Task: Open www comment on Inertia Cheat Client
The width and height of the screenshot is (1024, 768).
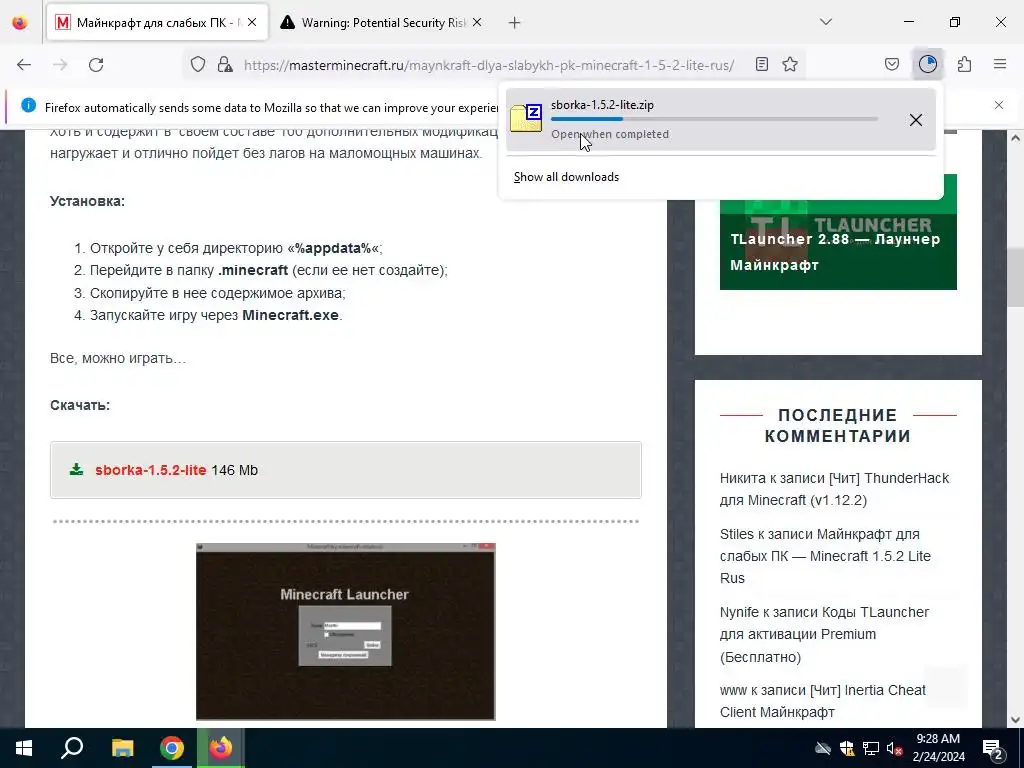Action: pos(823,701)
